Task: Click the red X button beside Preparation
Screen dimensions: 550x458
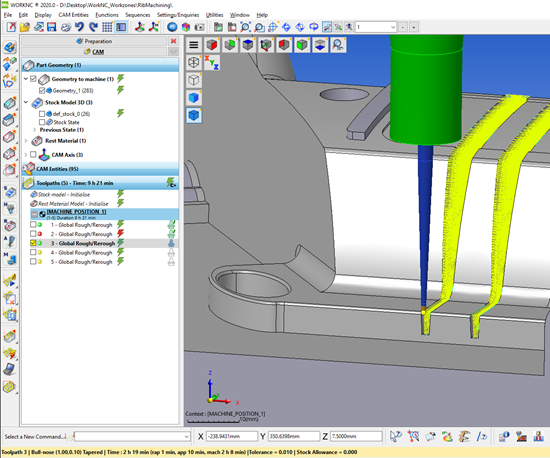Action: tap(173, 41)
